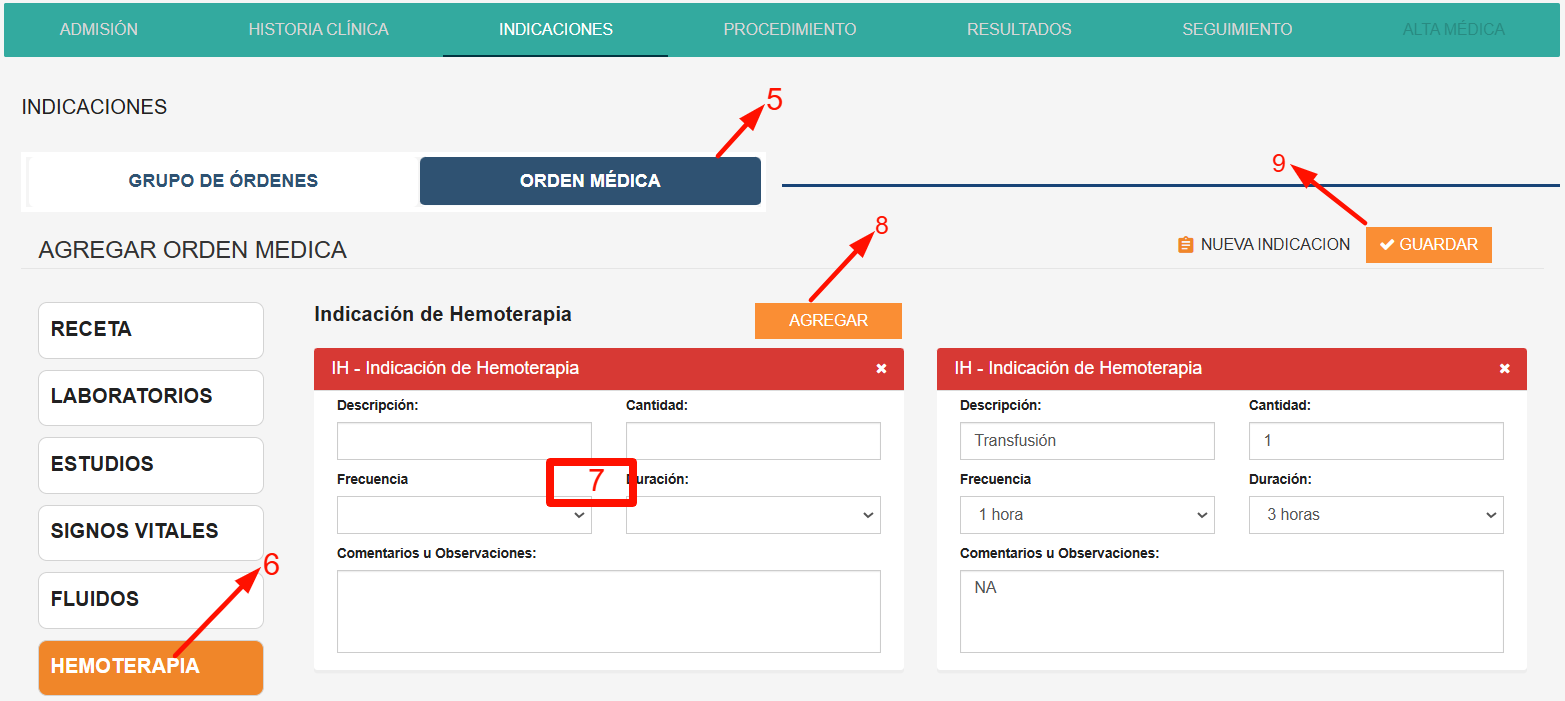Save with the Guardar button

click(x=1429, y=245)
